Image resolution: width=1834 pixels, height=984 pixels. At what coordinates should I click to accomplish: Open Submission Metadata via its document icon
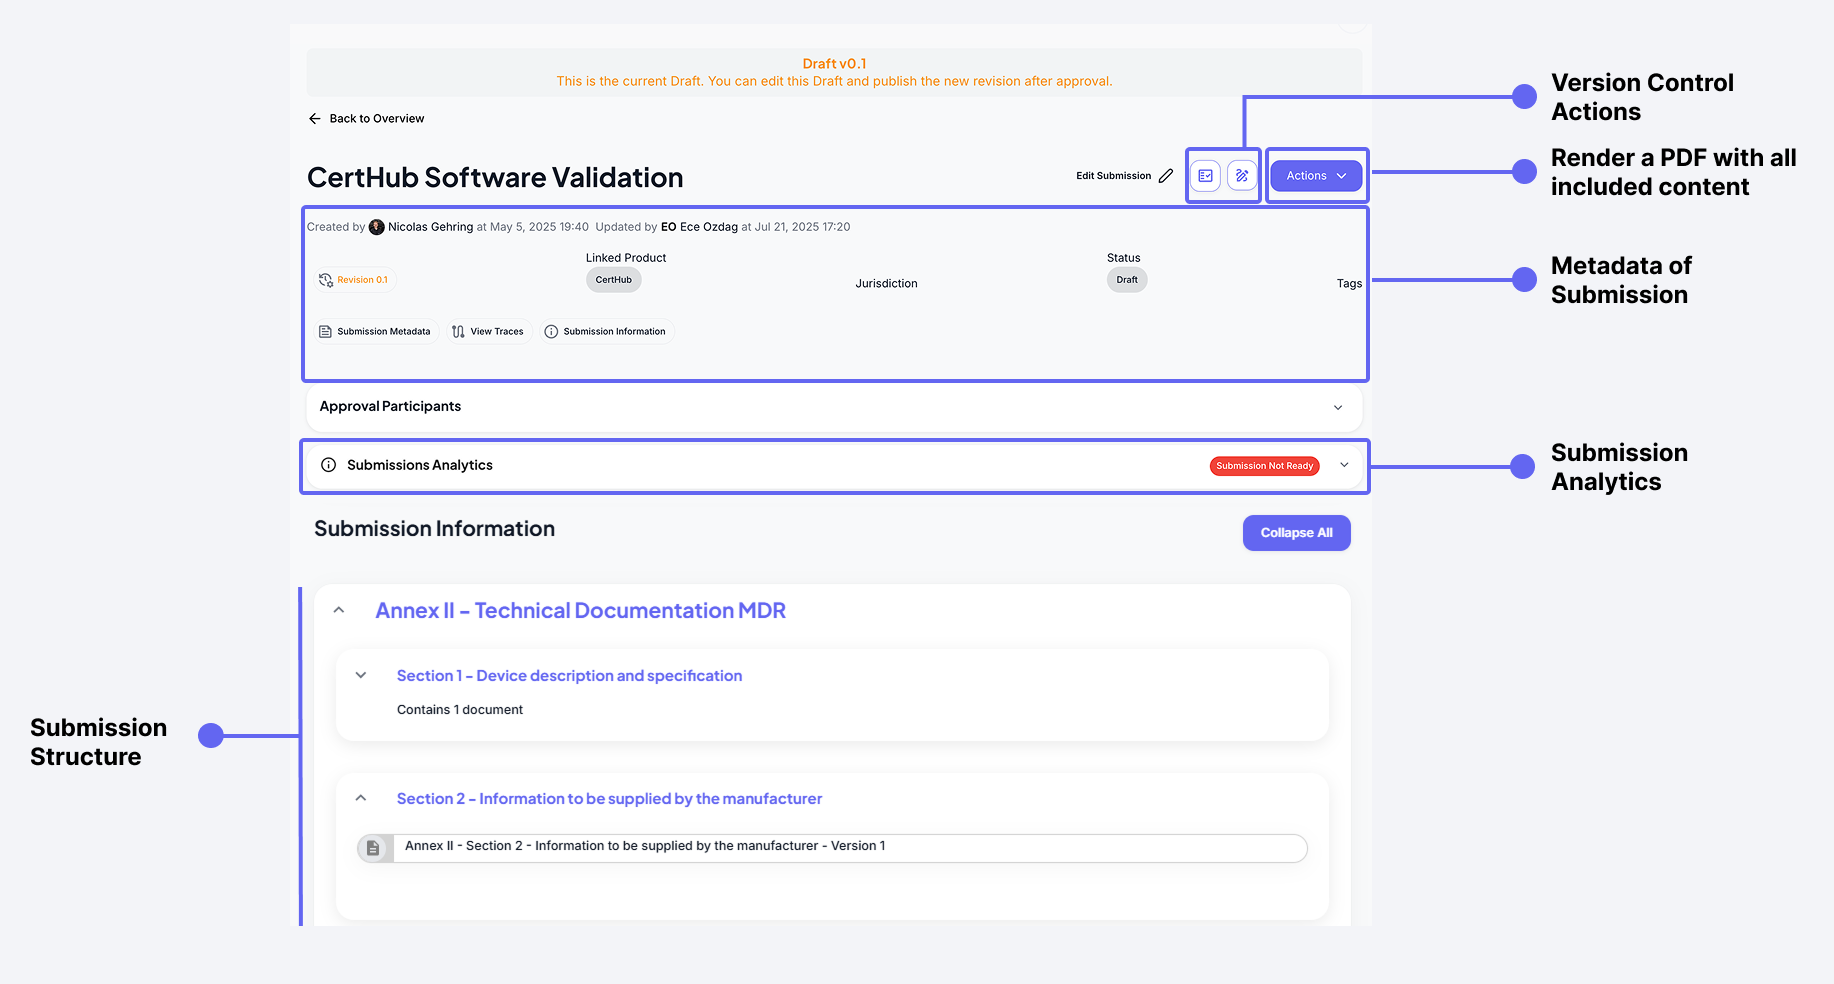pyautogui.click(x=325, y=330)
